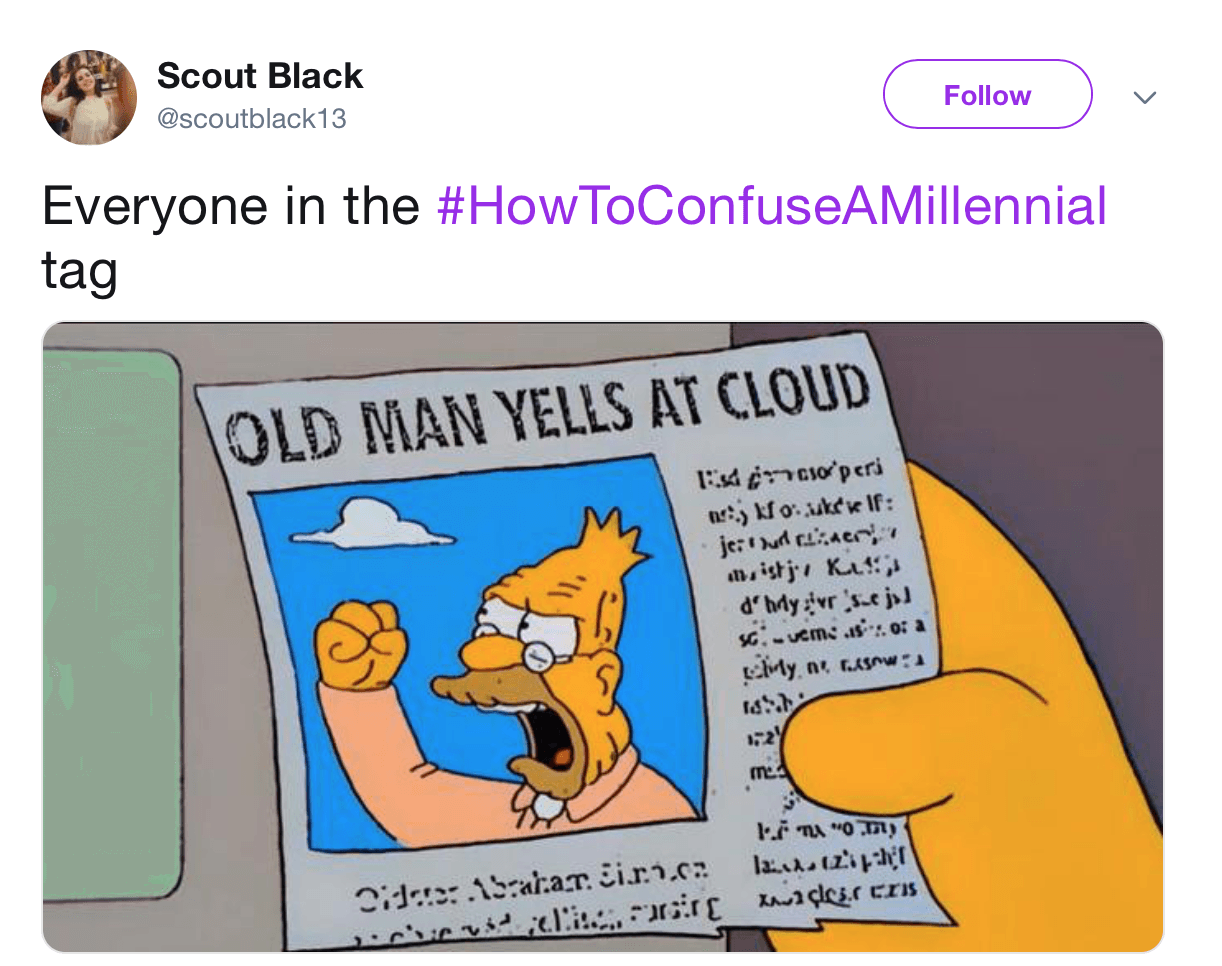1222x966 pixels.
Task: Click the white cloud in the newspaper photo
Action: pos(377,524)
